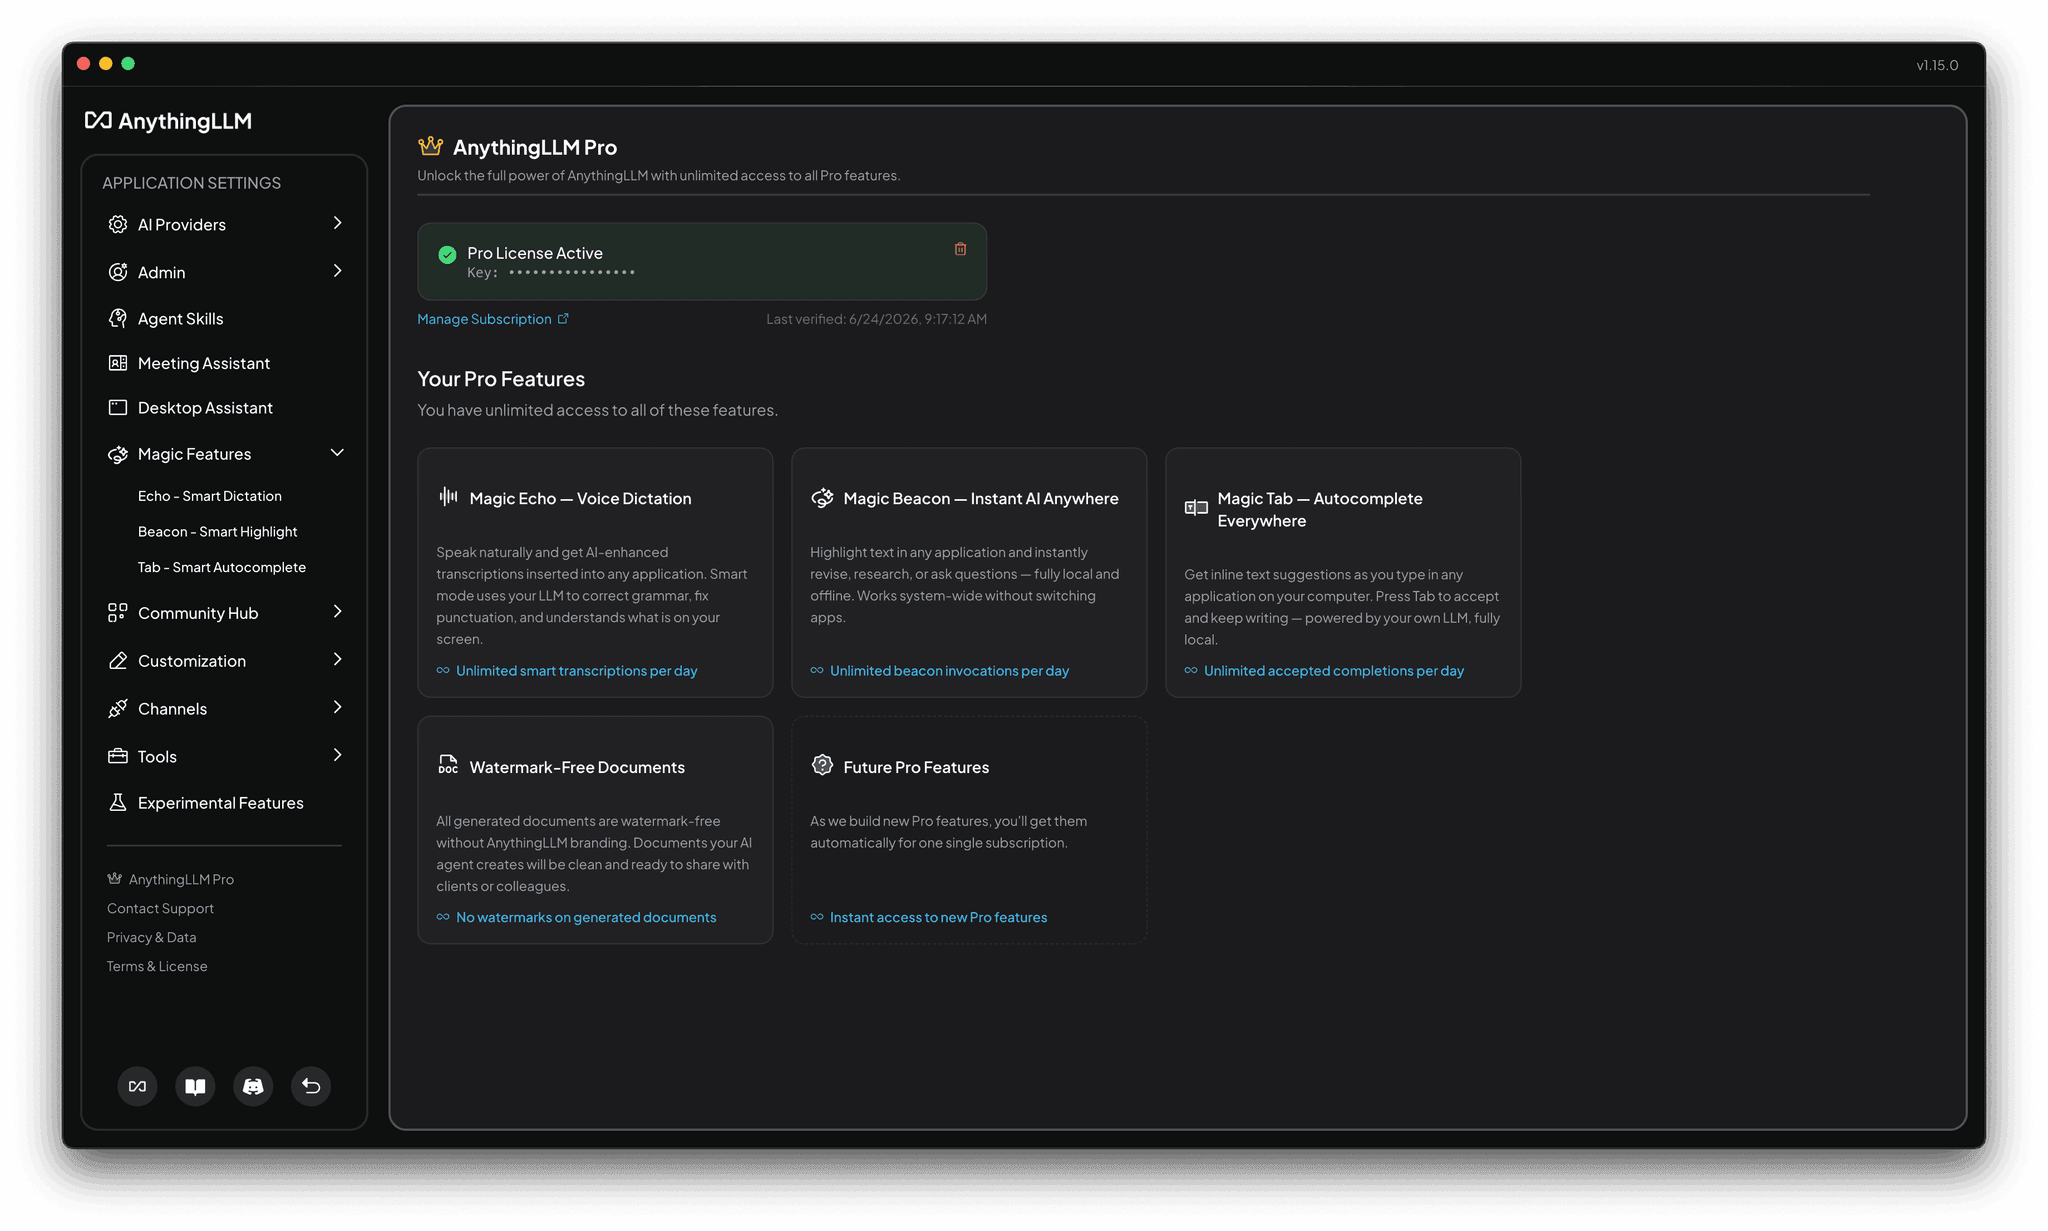Click the Desktop Assistant window icon
Screen dimensions: 2048x1231
(x=118, y=407)
